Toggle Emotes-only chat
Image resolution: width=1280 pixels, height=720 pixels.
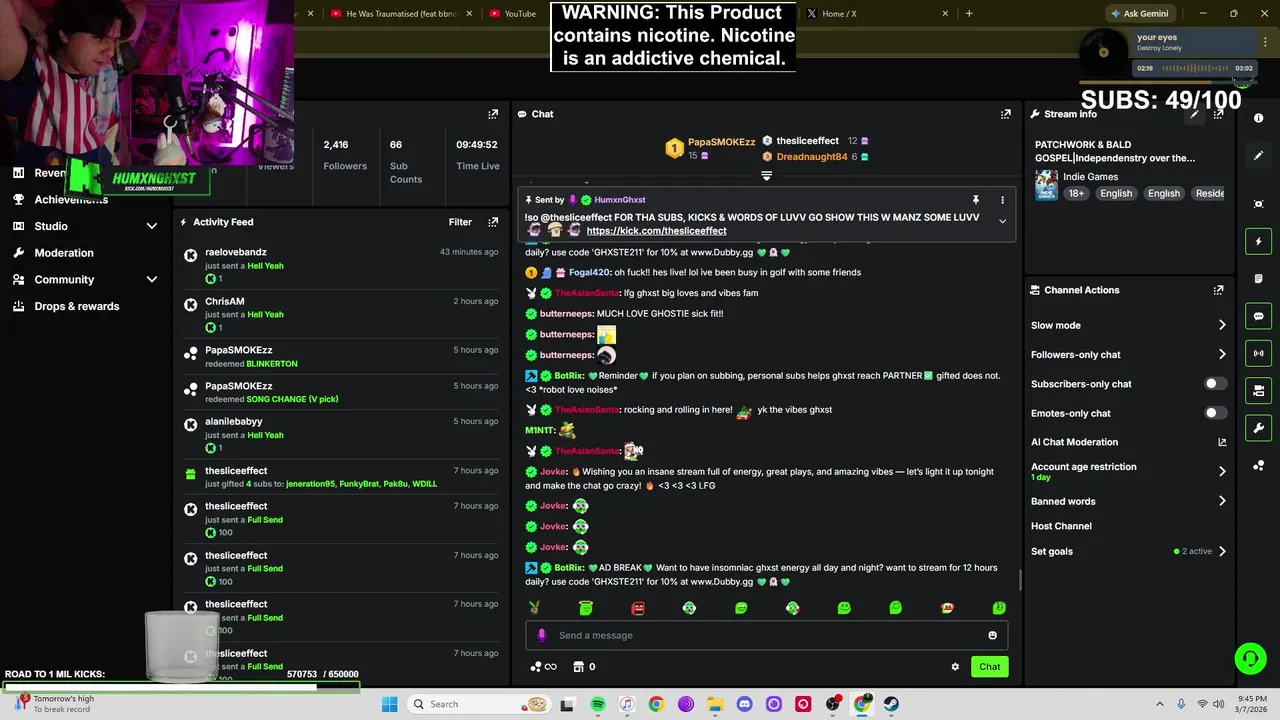click(x=1214, y=413)
